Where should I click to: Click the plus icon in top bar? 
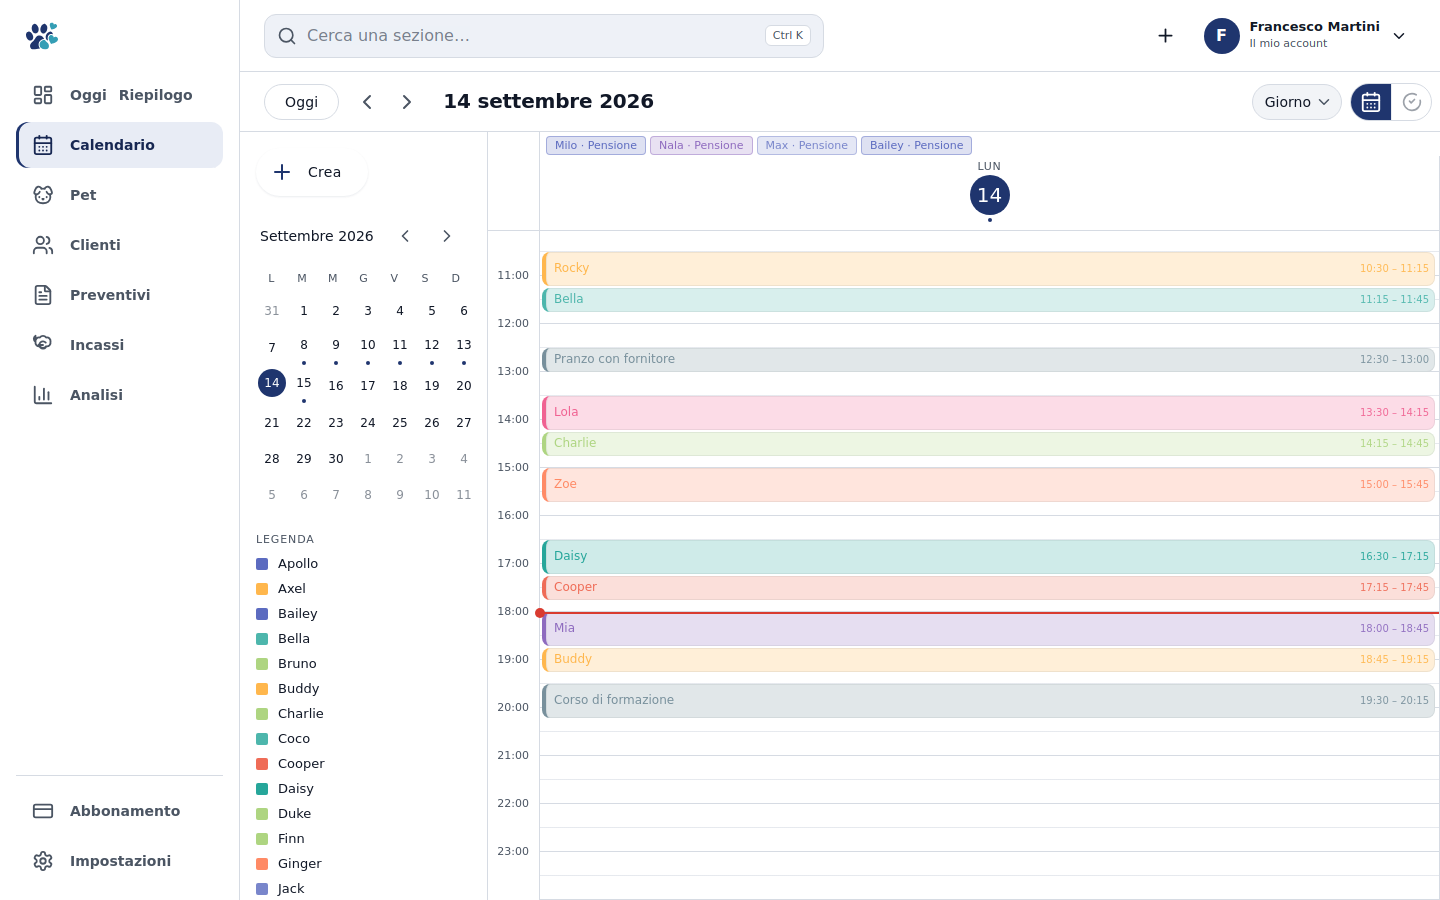[x=1165, y=36]
